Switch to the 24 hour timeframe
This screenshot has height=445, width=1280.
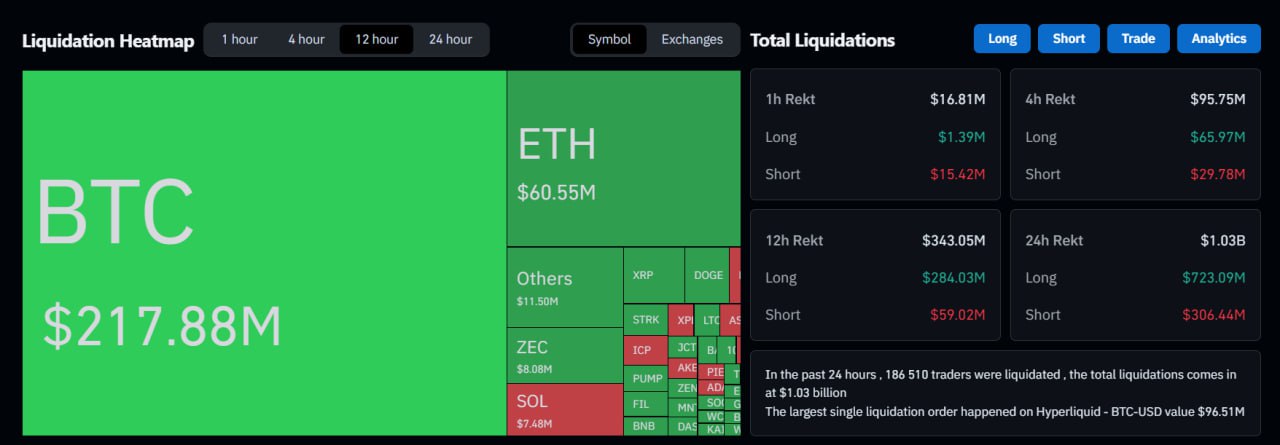[x=450, y=39]
